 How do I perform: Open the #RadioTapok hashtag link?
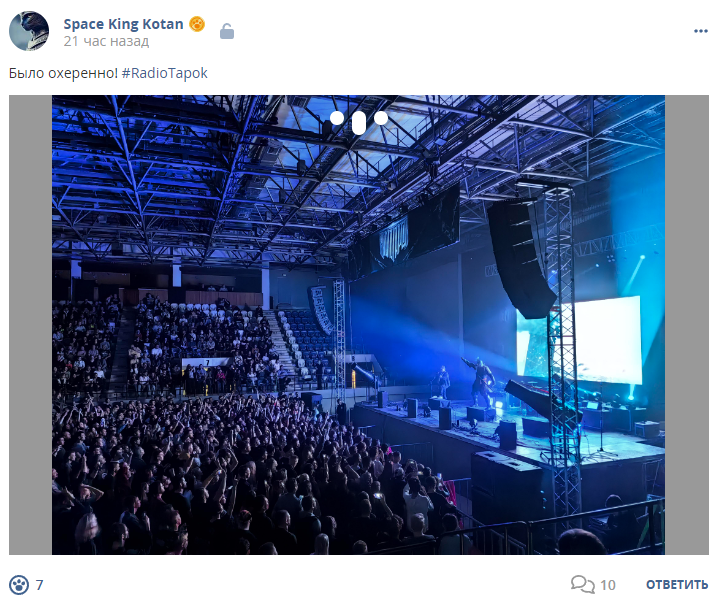click(x=164, y=73)
